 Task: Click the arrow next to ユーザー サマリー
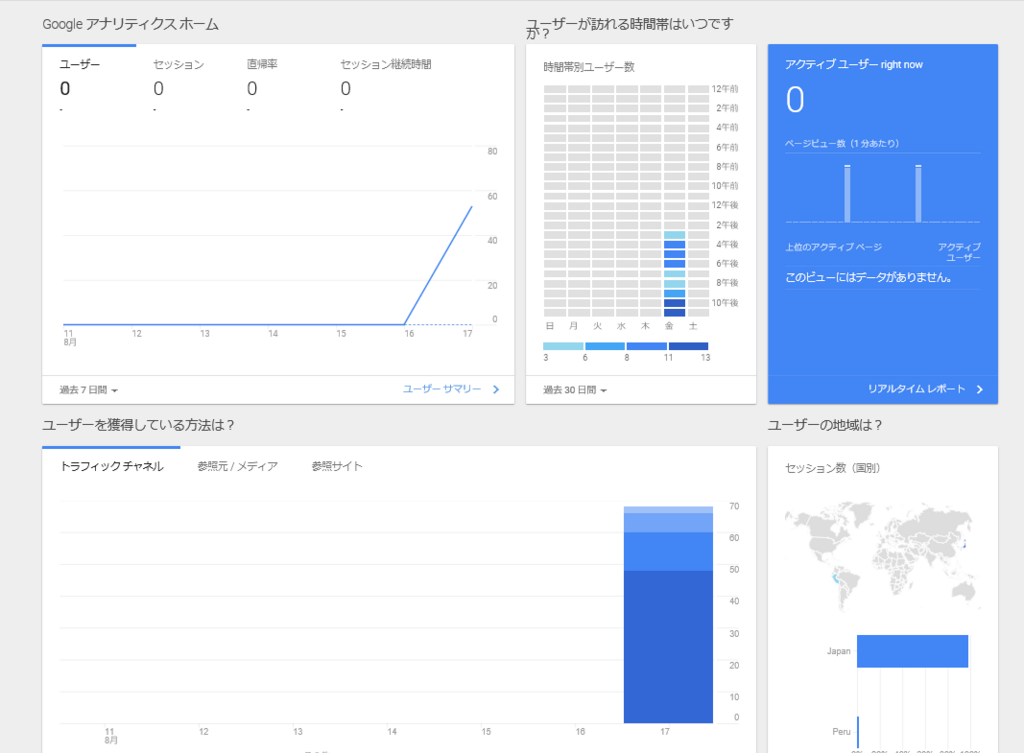(496, 389)
